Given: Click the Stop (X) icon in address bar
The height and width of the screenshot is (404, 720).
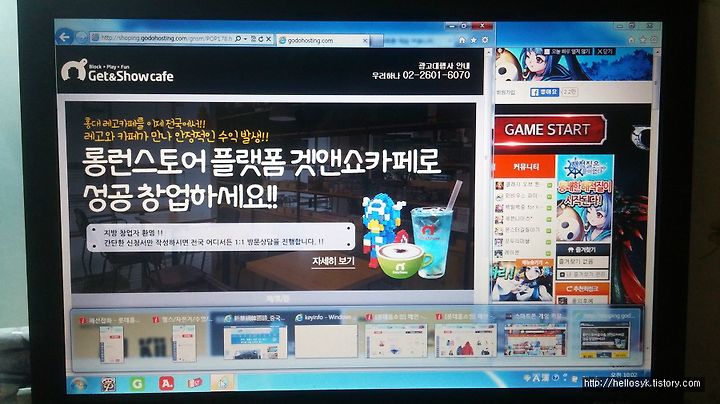Looking at the screenshot, I should click(269, 39).
